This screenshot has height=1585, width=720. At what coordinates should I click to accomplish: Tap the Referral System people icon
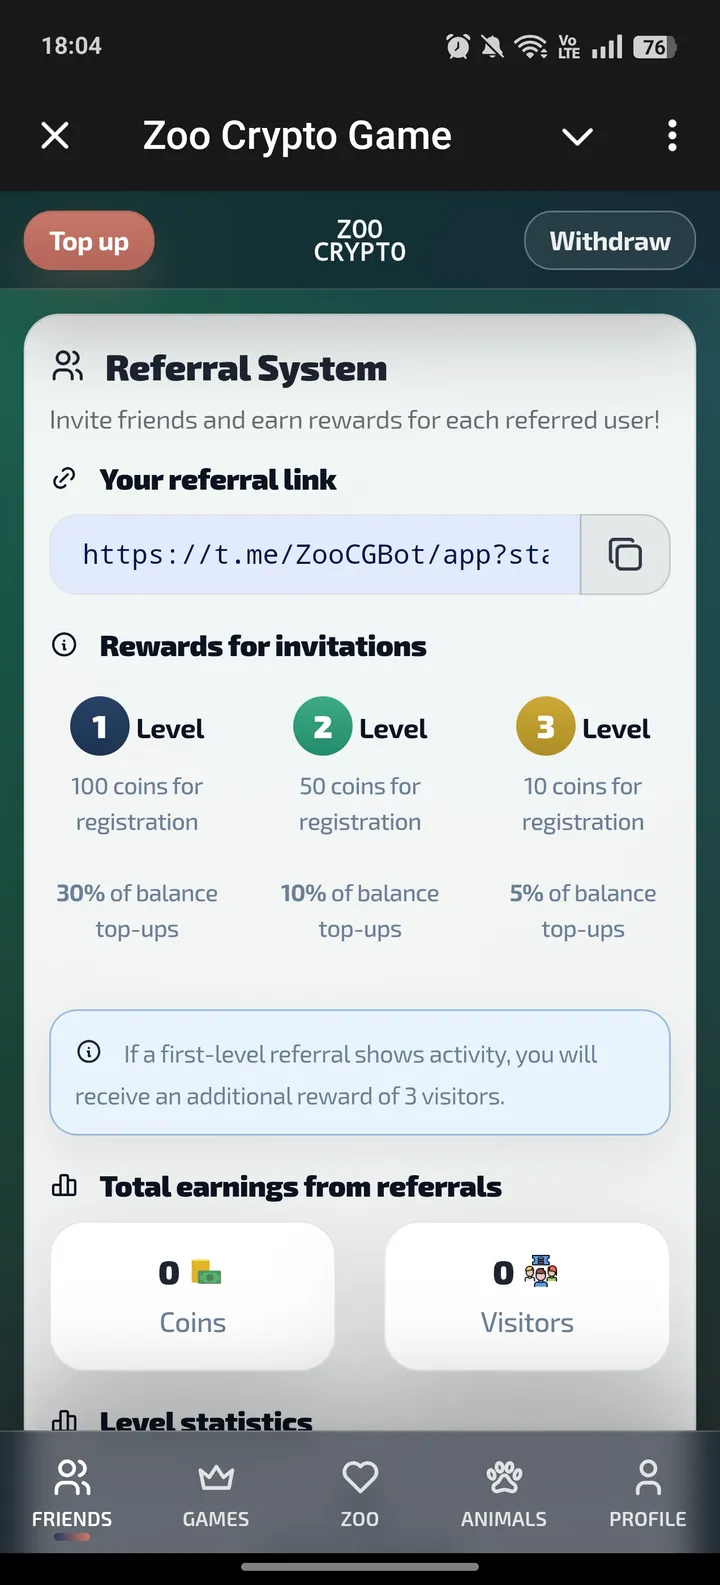pyautogui.click(x=68, y=367)
